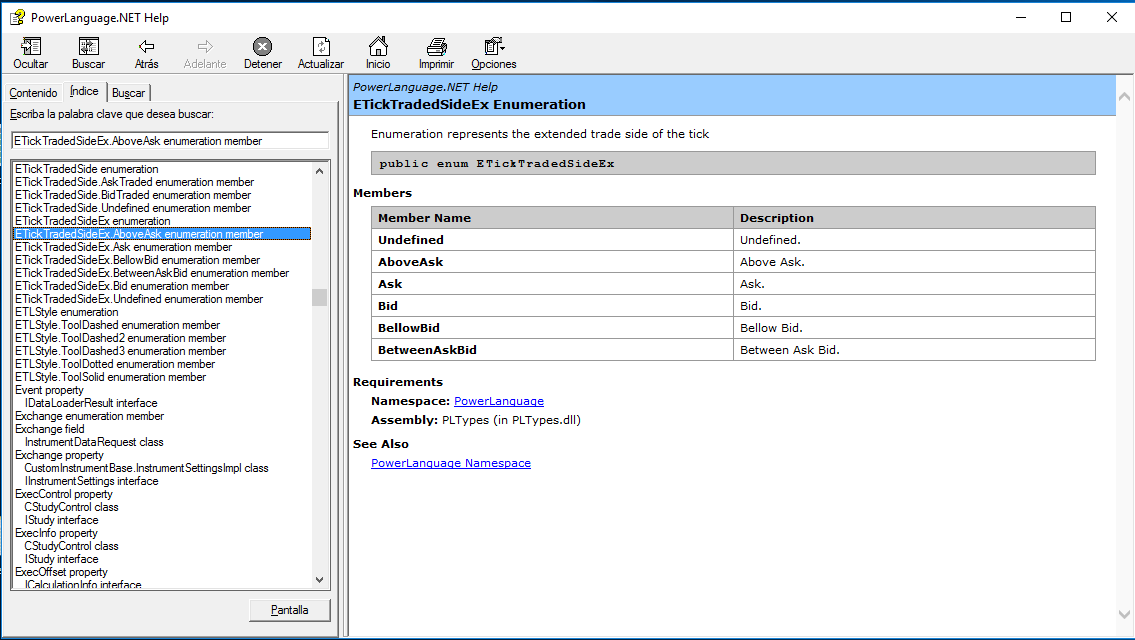Stop loading with the Detener icon
Viewport: 1135px width, 640px height.
(262, 47)
